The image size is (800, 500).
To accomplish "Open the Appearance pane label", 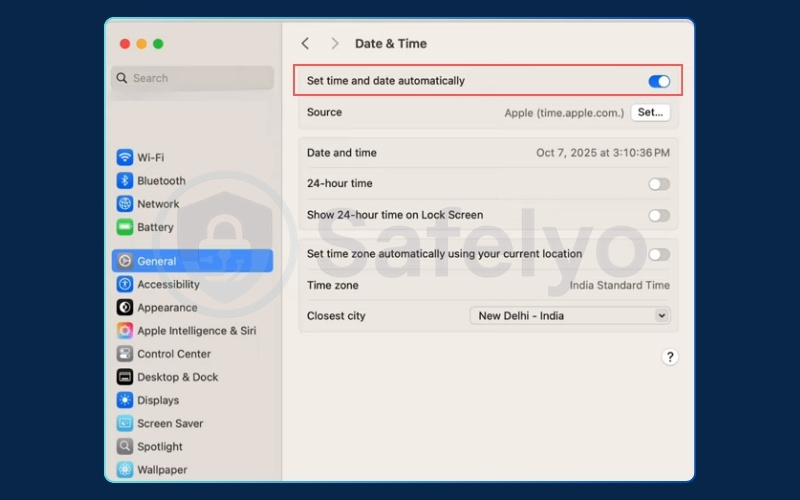I will pos(167,308).
